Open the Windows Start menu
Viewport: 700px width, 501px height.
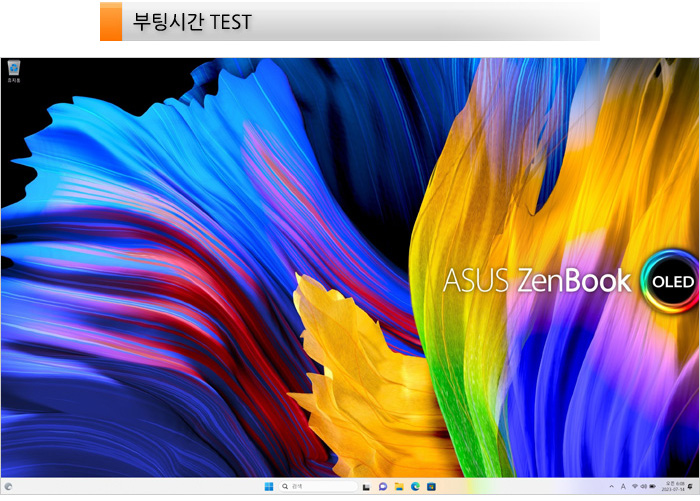point(269,487)
